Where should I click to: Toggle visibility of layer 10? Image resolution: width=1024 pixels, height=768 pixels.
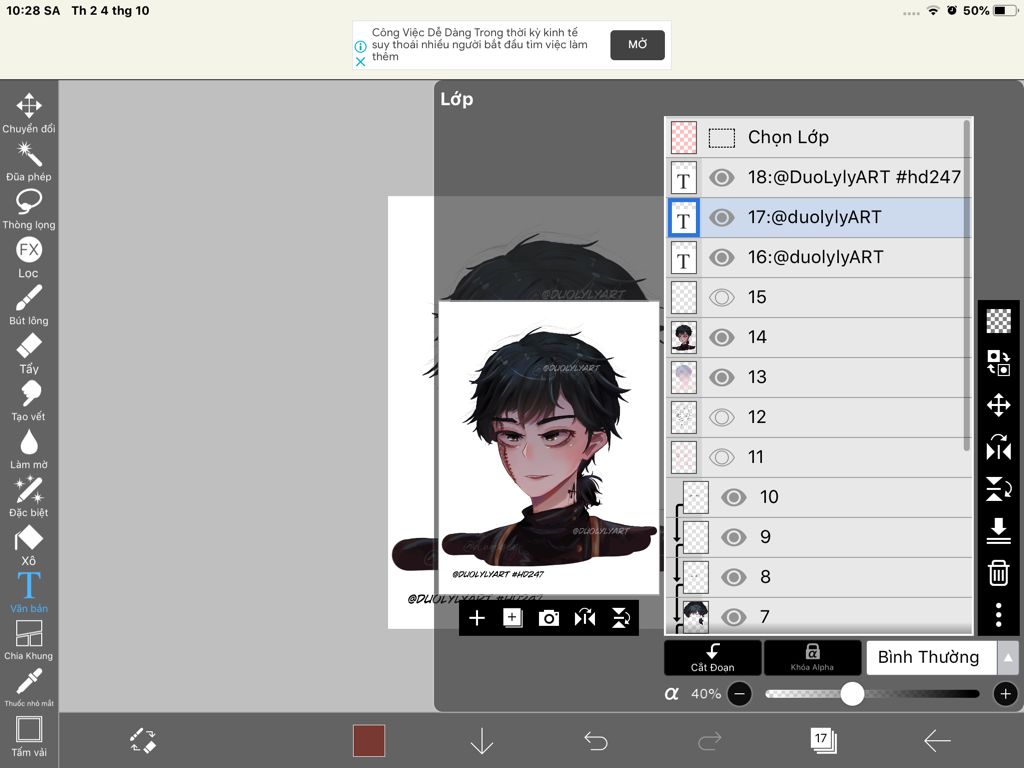click(x=733, y=497)
